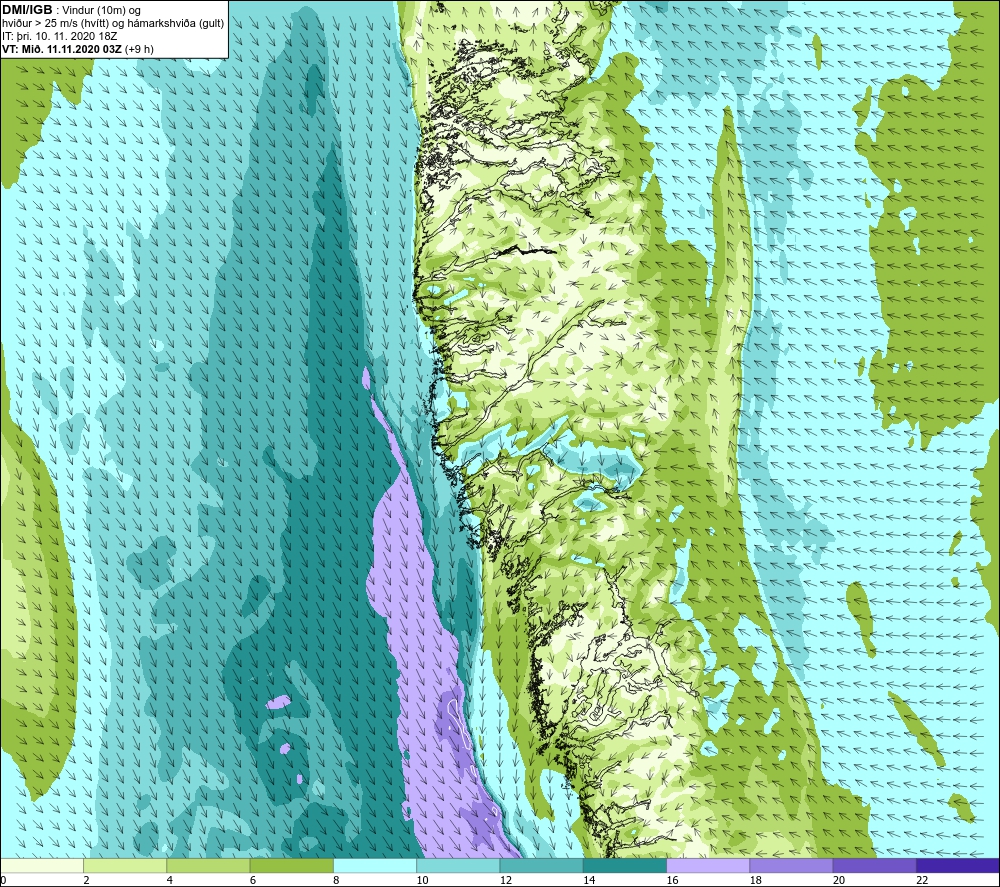Select the 20–22 m/s violet legend swatch

pyautogui.click(x=874, y=865)
